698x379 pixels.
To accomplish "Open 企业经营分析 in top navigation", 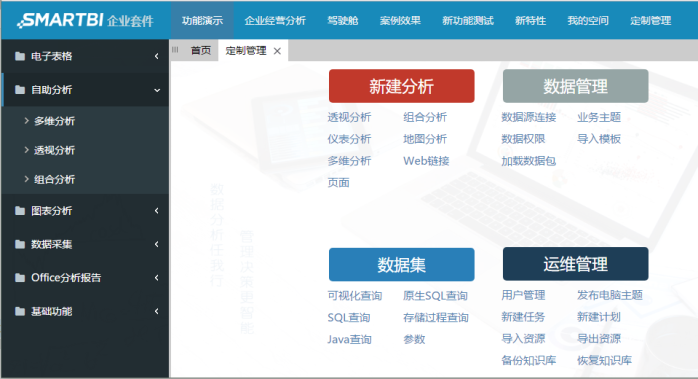I will (275, 20).
